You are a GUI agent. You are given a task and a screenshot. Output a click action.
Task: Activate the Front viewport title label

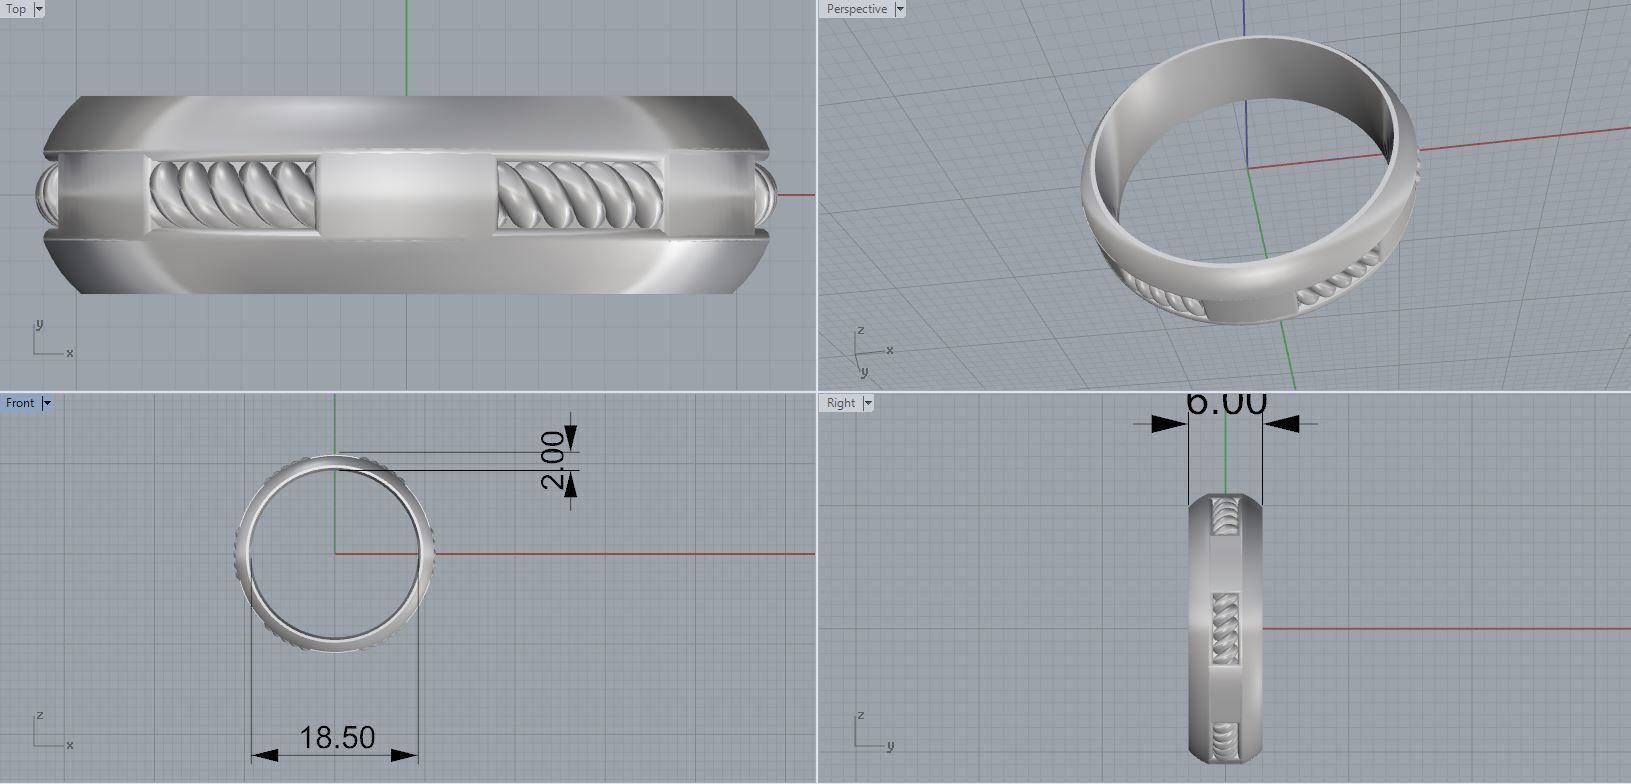[x=20, y=403]
